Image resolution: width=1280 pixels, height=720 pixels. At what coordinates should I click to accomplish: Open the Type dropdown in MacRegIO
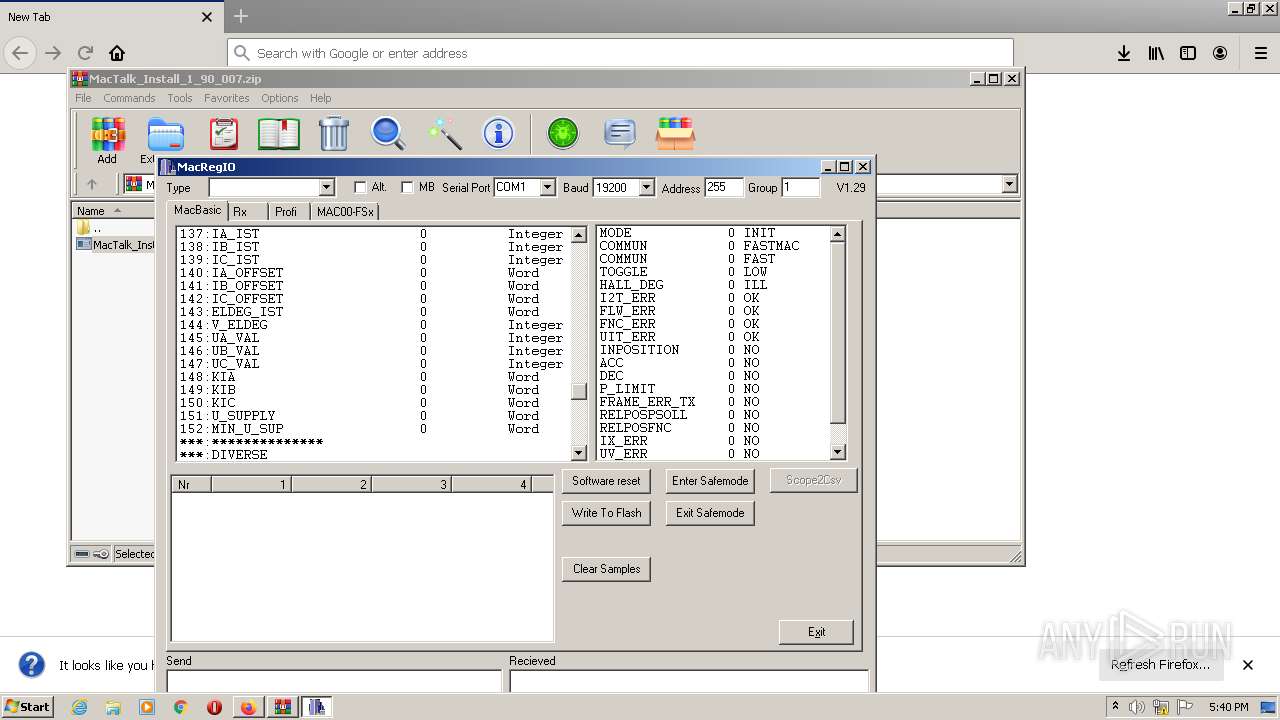326,187
